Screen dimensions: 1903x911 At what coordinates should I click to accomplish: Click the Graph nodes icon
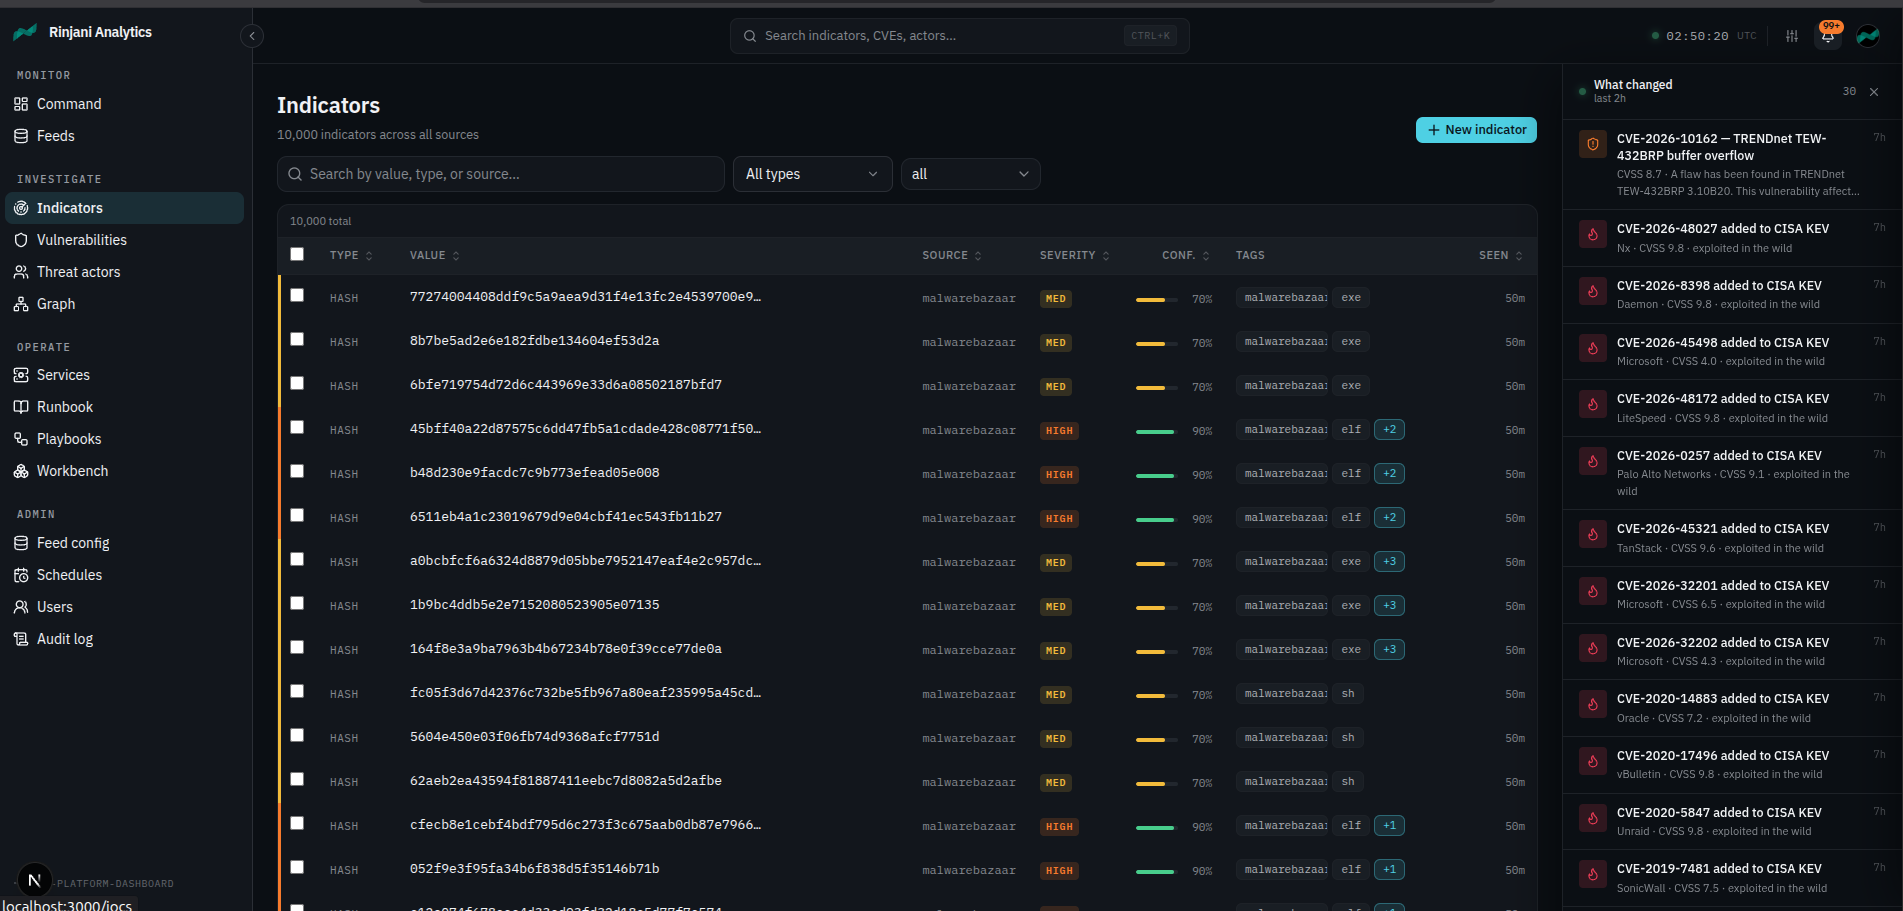pyautogui.click(x=21, y=304)
